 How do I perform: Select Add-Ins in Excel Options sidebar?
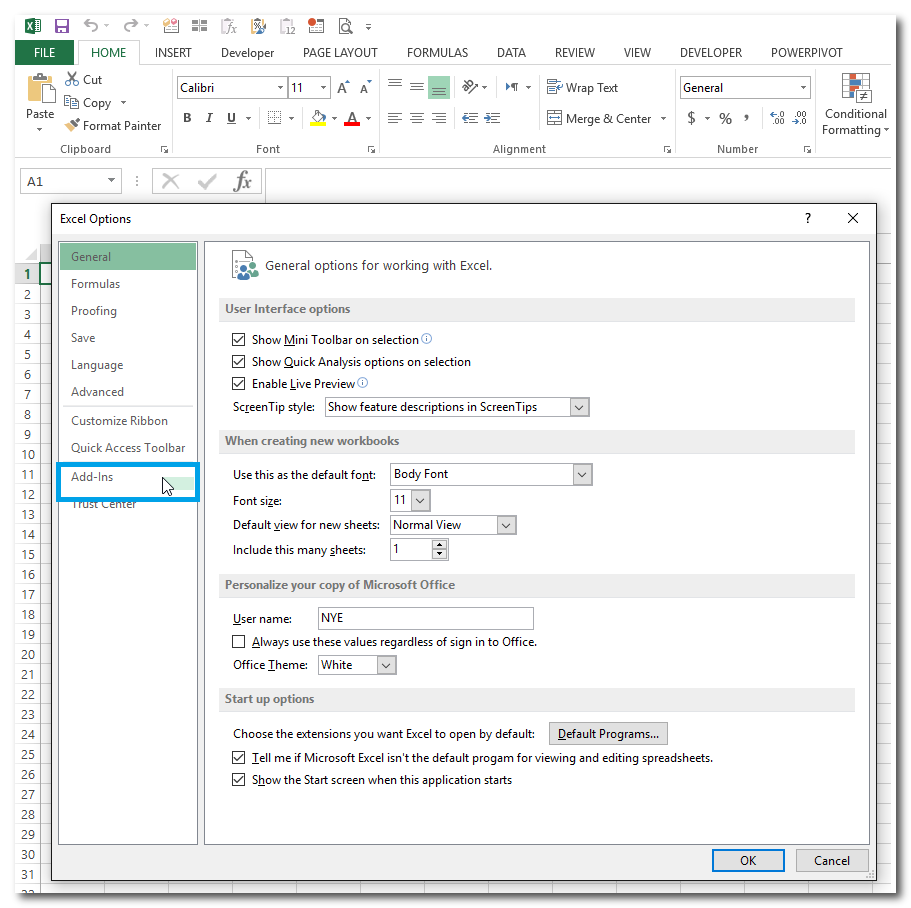click(x=92, y=477)
